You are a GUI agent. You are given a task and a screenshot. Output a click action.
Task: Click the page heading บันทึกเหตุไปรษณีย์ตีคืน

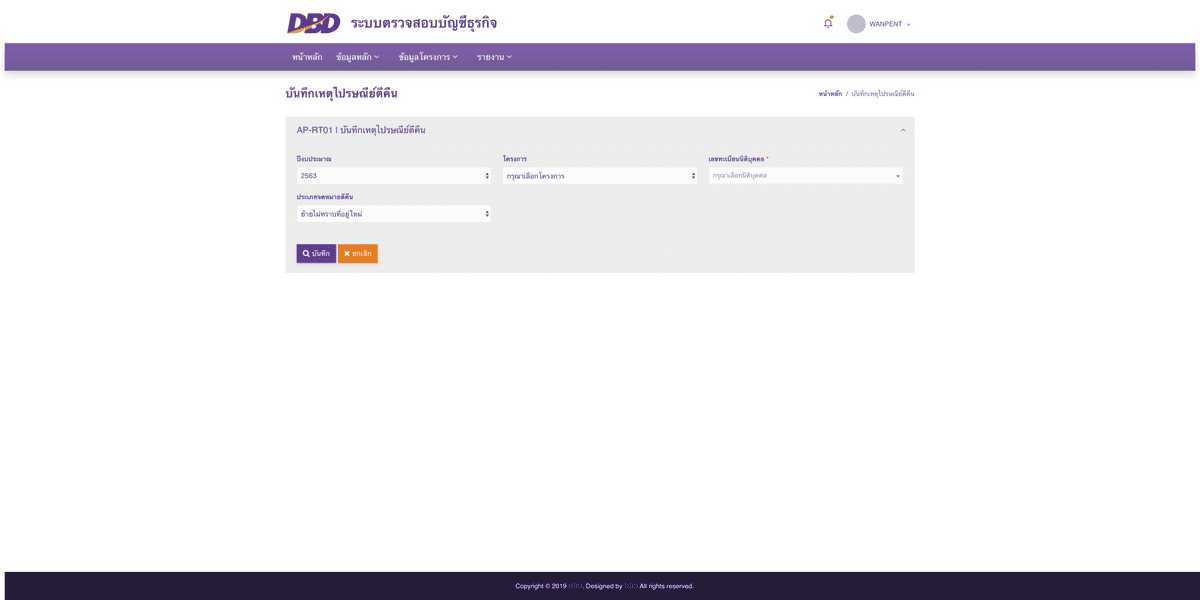tap(342, 93)
